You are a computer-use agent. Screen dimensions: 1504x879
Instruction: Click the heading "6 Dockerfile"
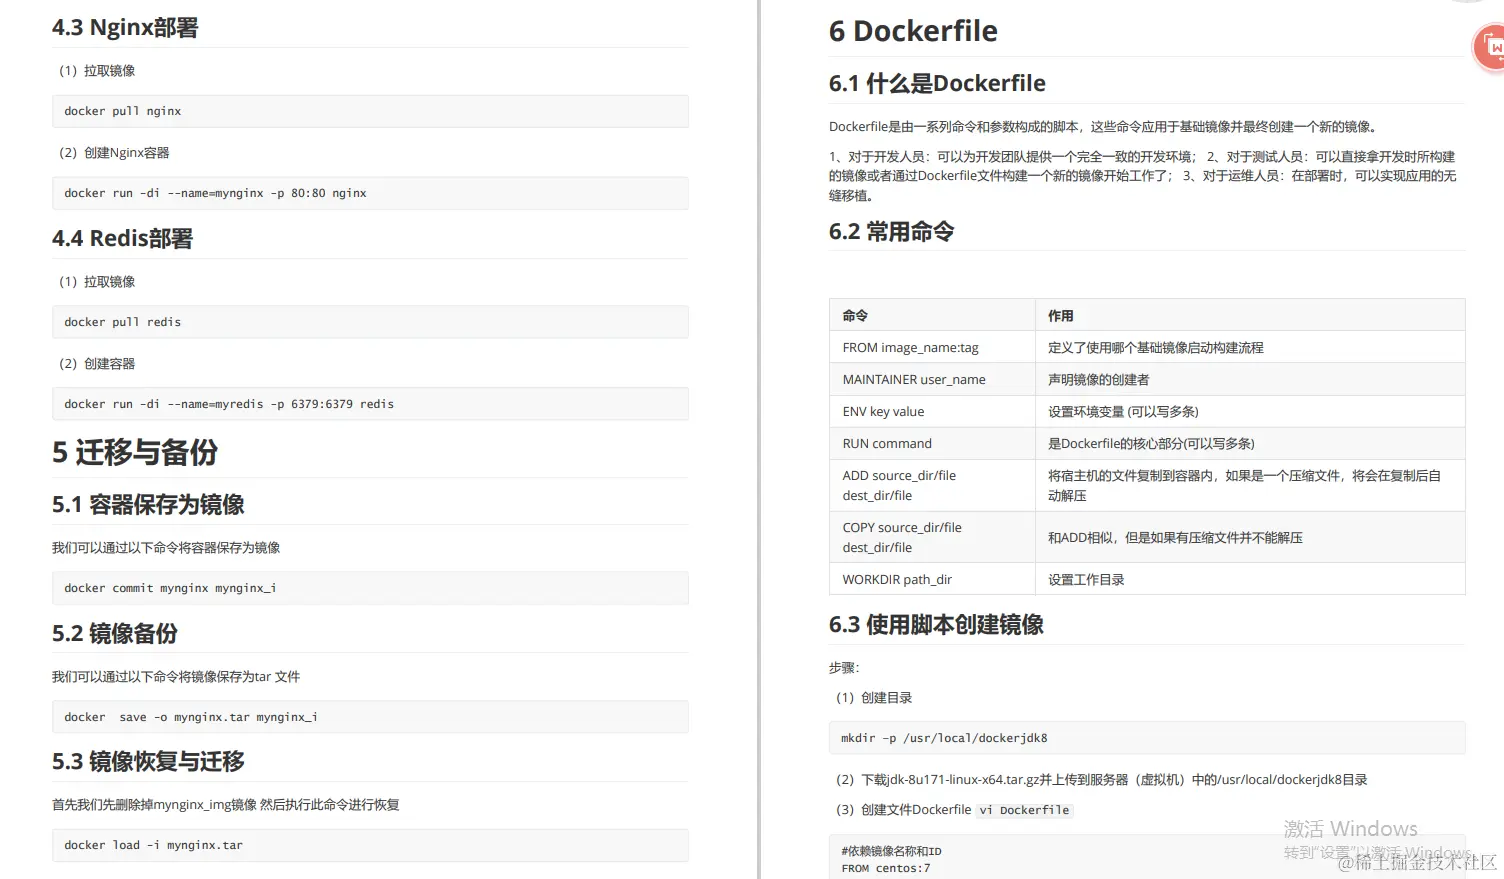click(913, 31)
